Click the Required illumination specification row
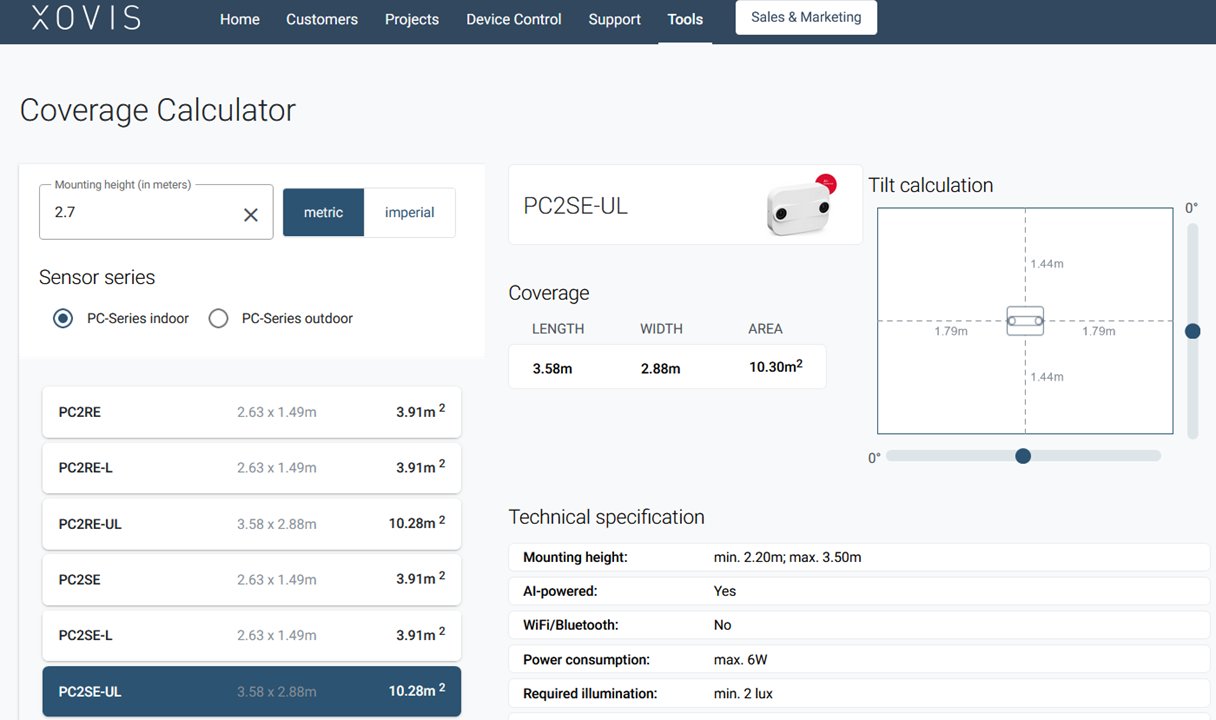This screenshot has width=1216, height=720. pyautogui.click(x=859, y=694)
